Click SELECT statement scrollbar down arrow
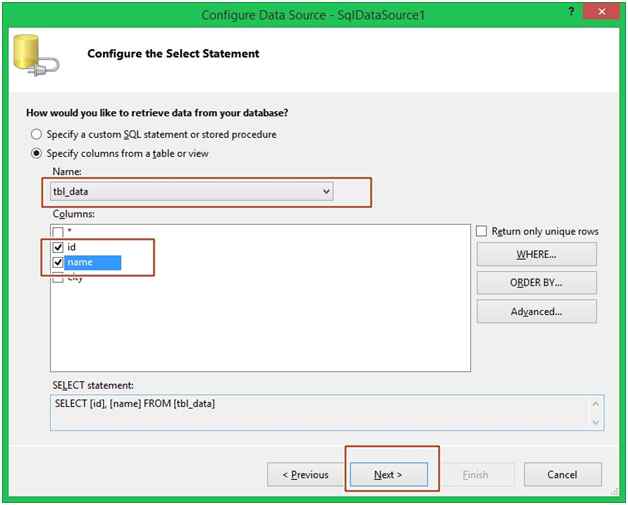Viewport: 628px width, 505px height. (x=596, y=421)
